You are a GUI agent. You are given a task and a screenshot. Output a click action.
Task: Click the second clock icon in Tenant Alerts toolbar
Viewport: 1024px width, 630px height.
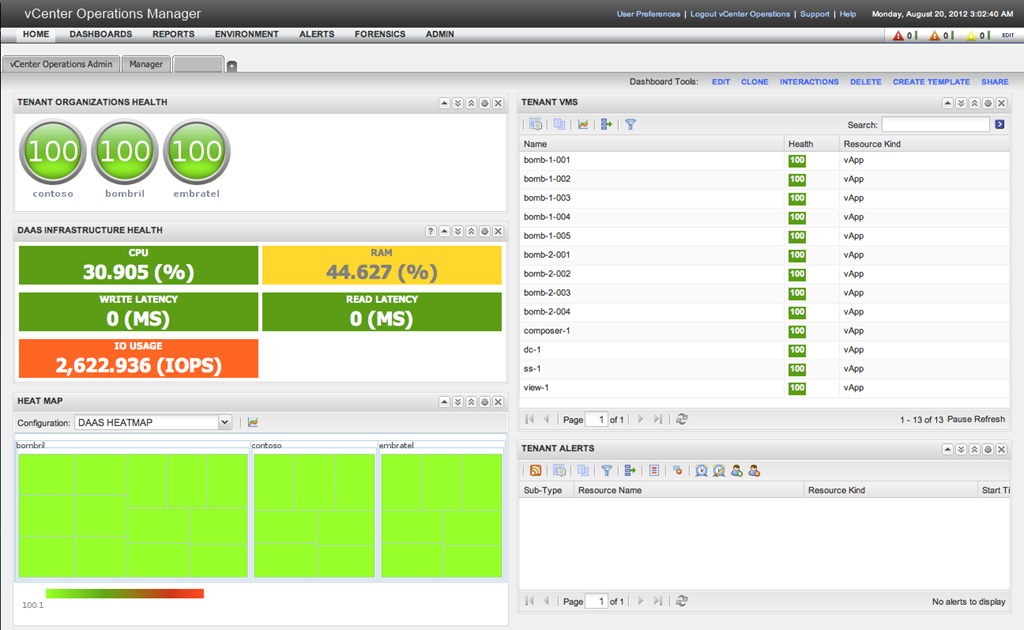coord(719,471)
